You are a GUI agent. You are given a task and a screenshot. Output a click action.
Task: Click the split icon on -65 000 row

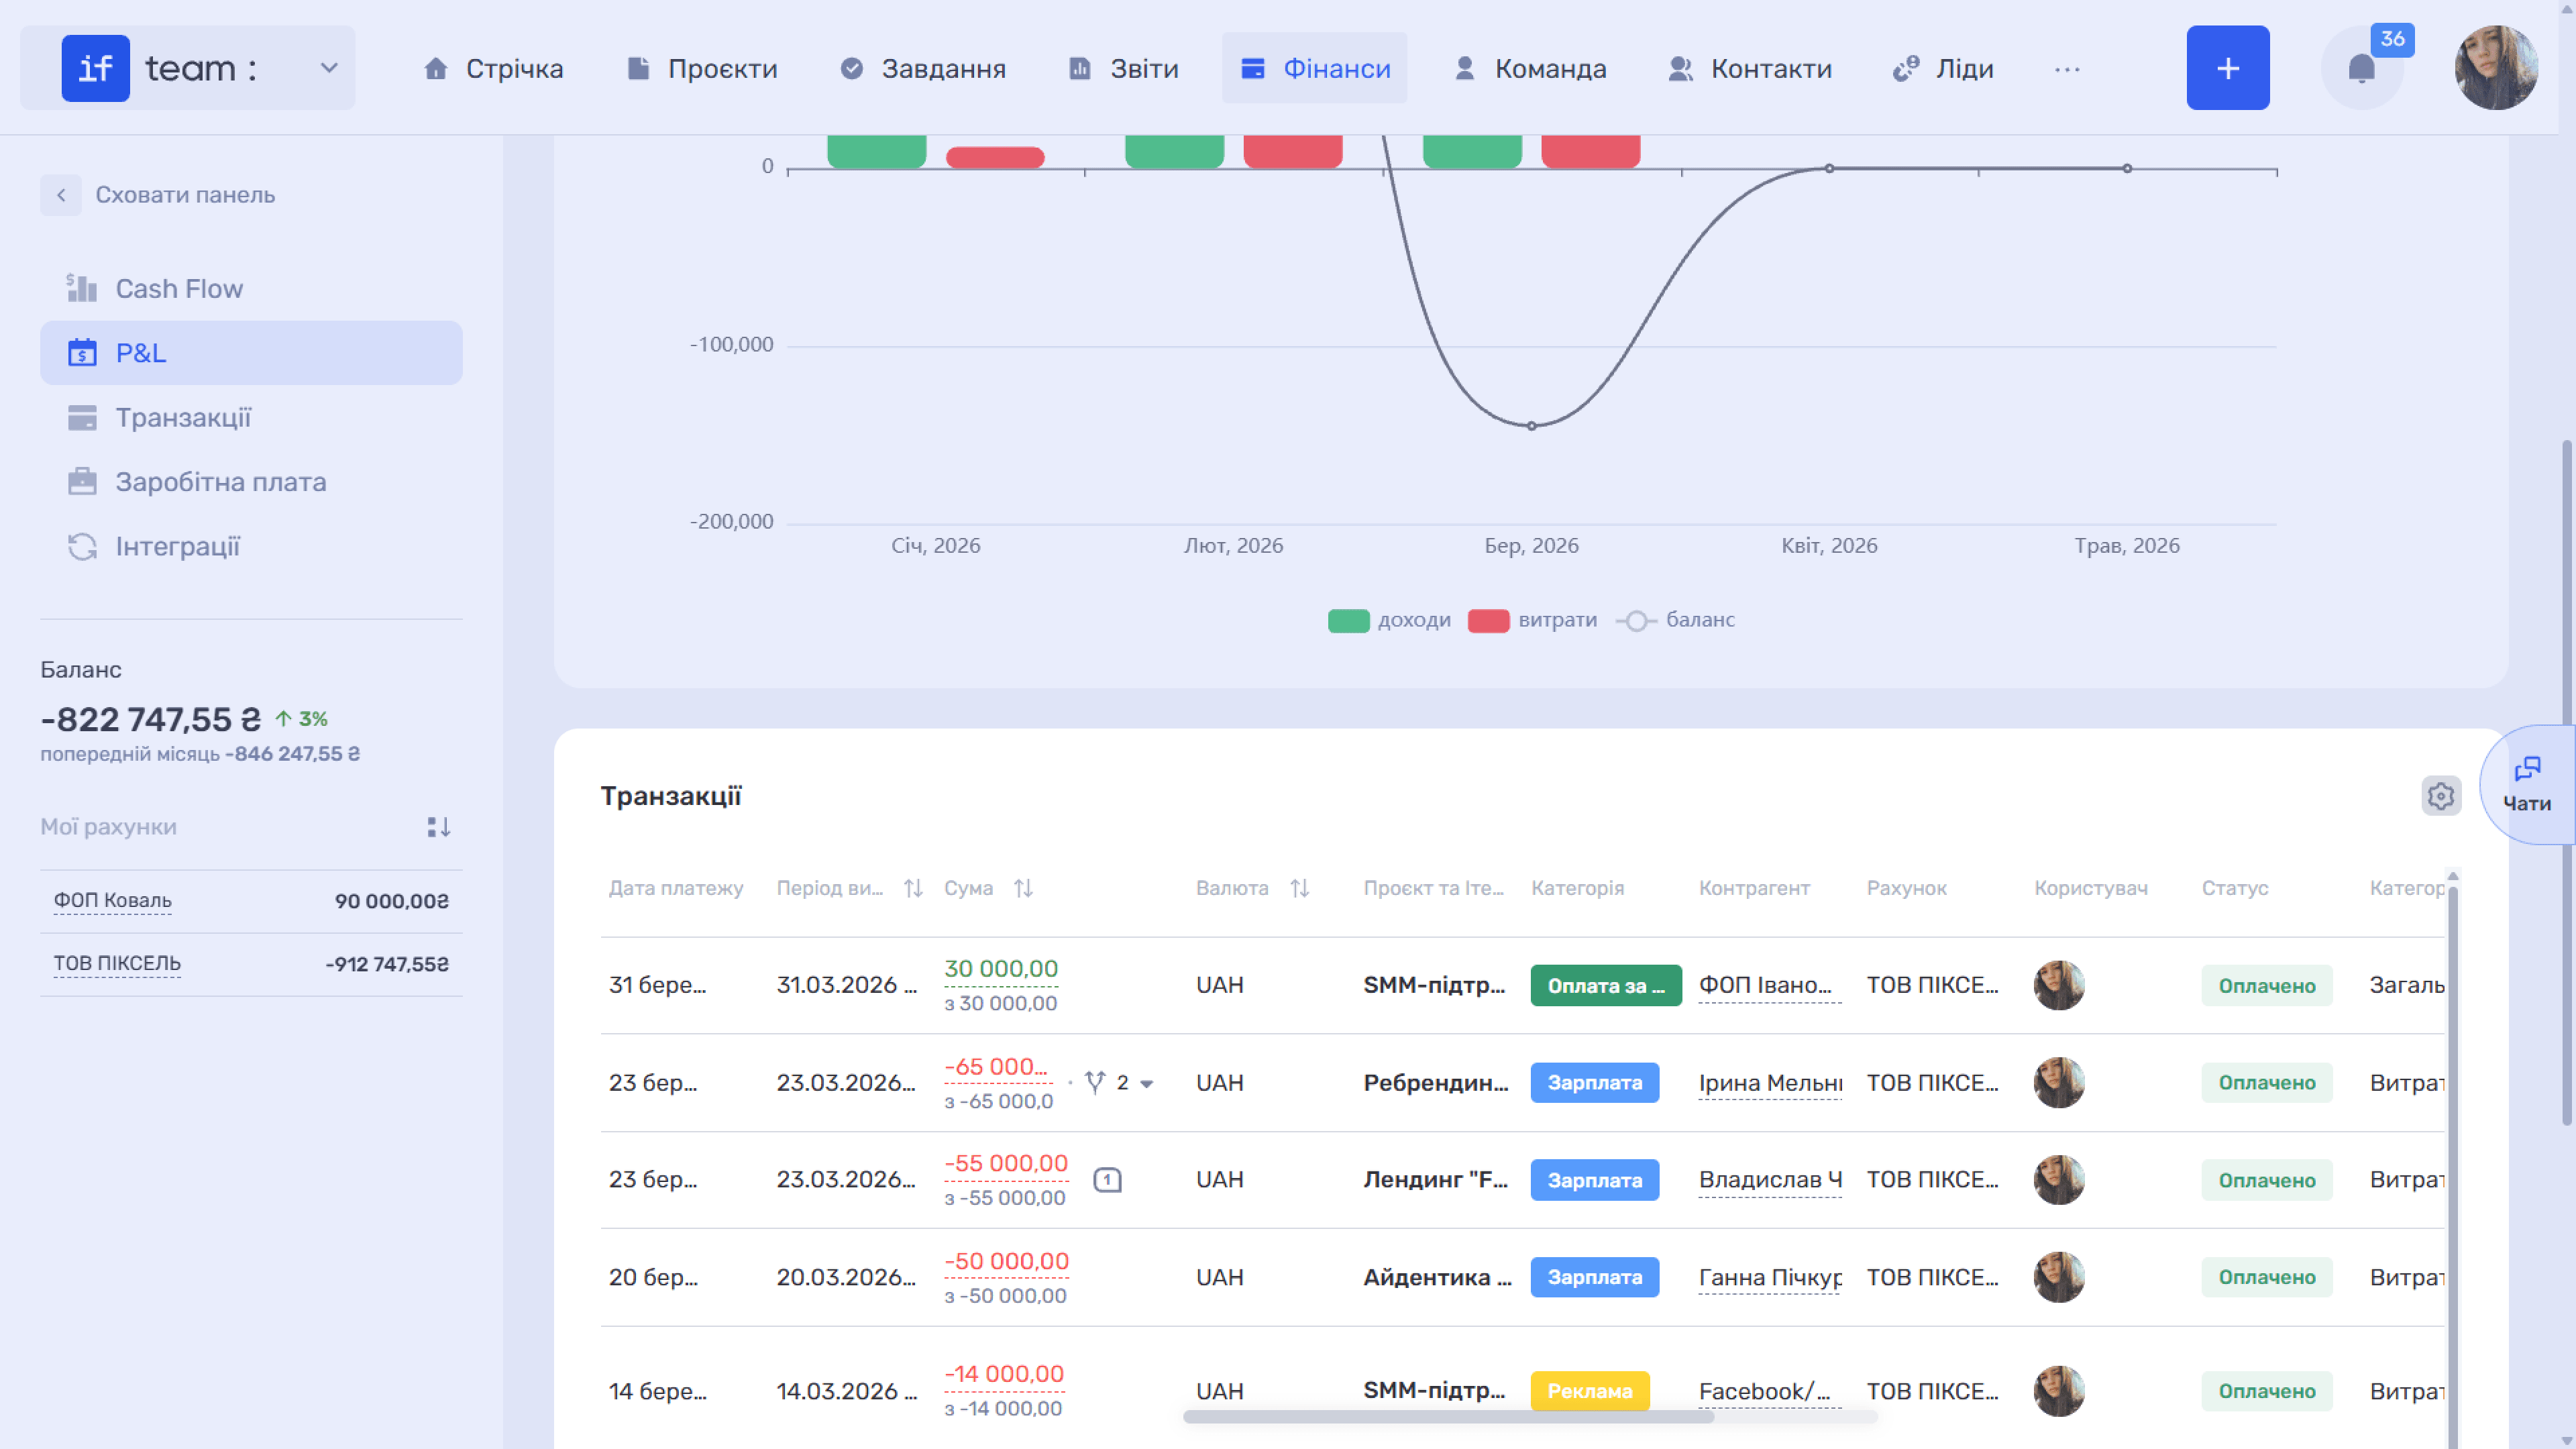pos(1095,1082)
